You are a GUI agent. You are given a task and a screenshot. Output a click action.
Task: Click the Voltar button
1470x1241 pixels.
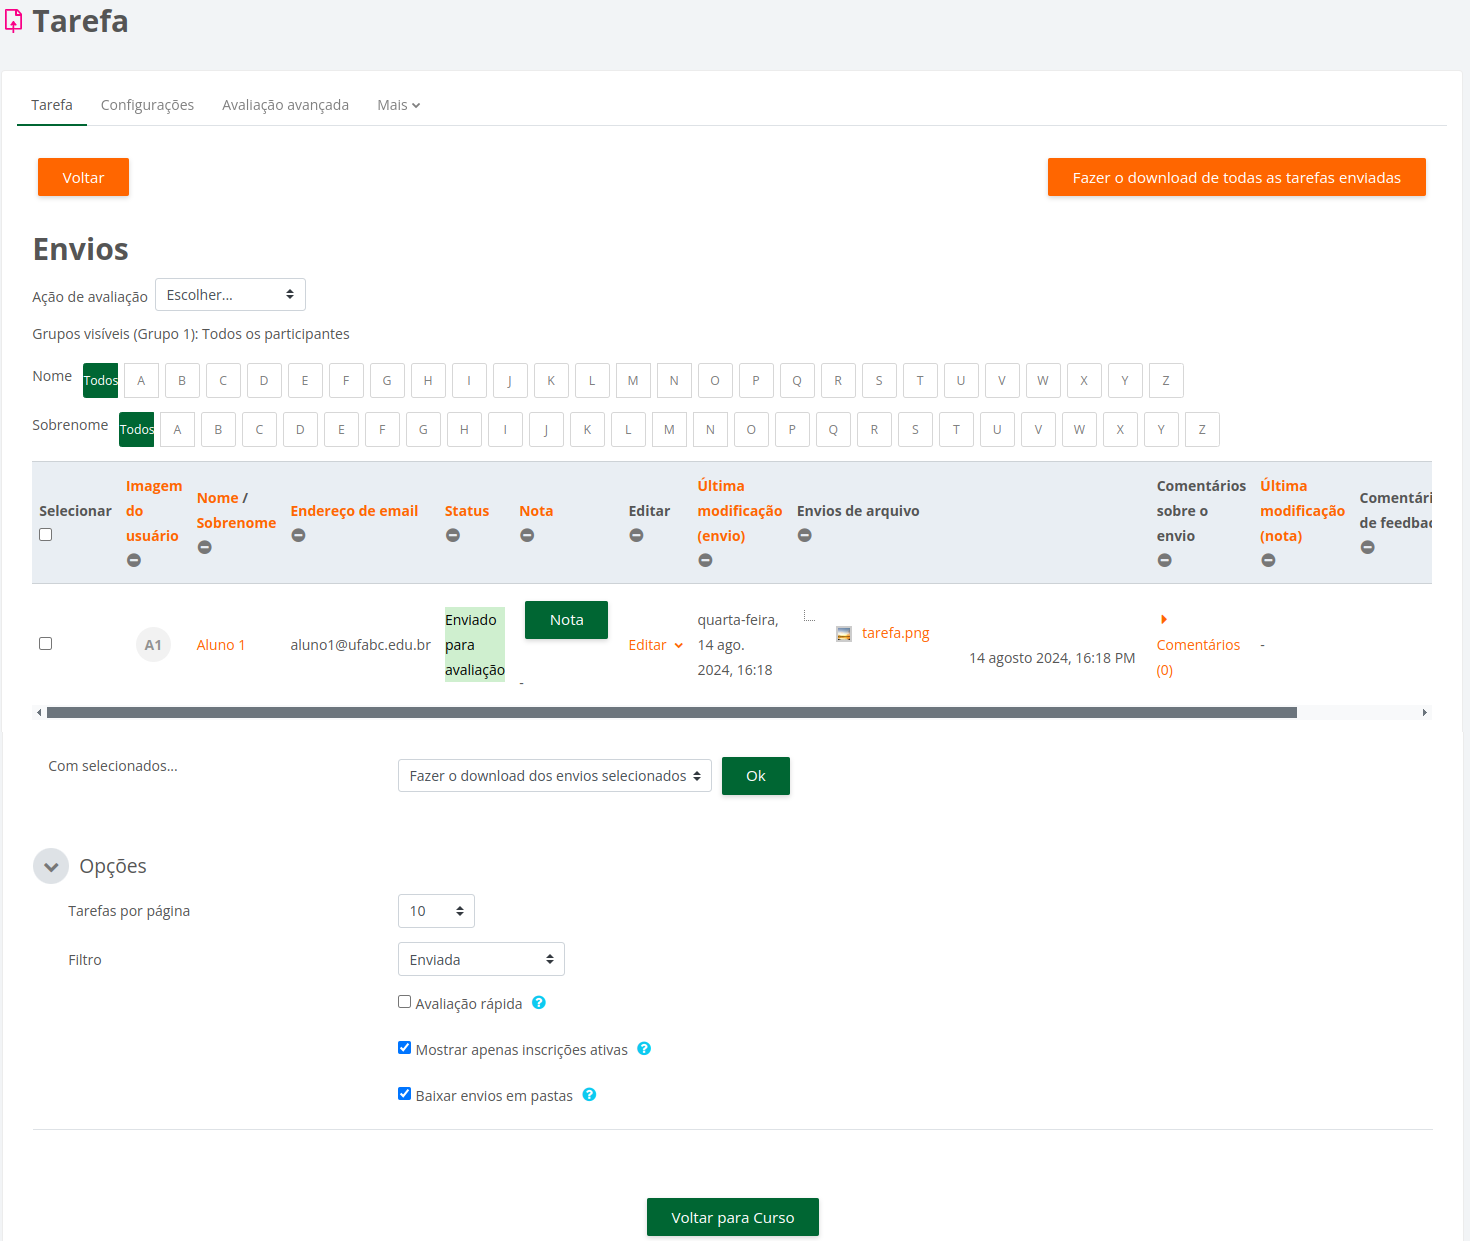(83, 177)
